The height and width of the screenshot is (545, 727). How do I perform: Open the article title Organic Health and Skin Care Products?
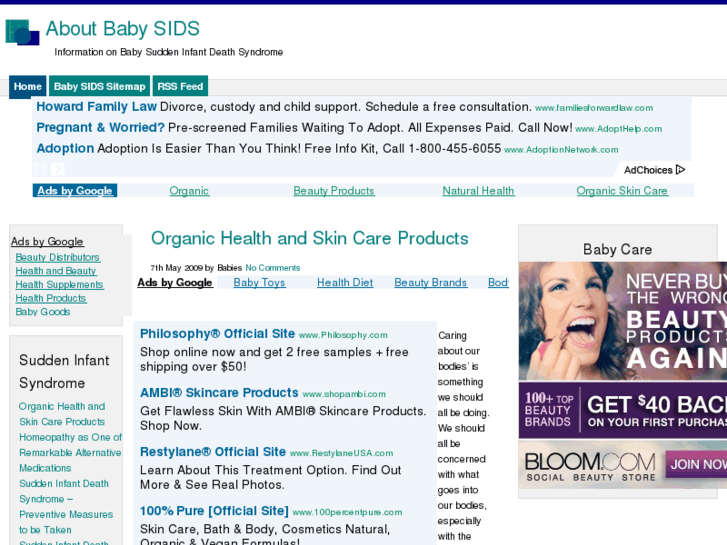point(310,238)
